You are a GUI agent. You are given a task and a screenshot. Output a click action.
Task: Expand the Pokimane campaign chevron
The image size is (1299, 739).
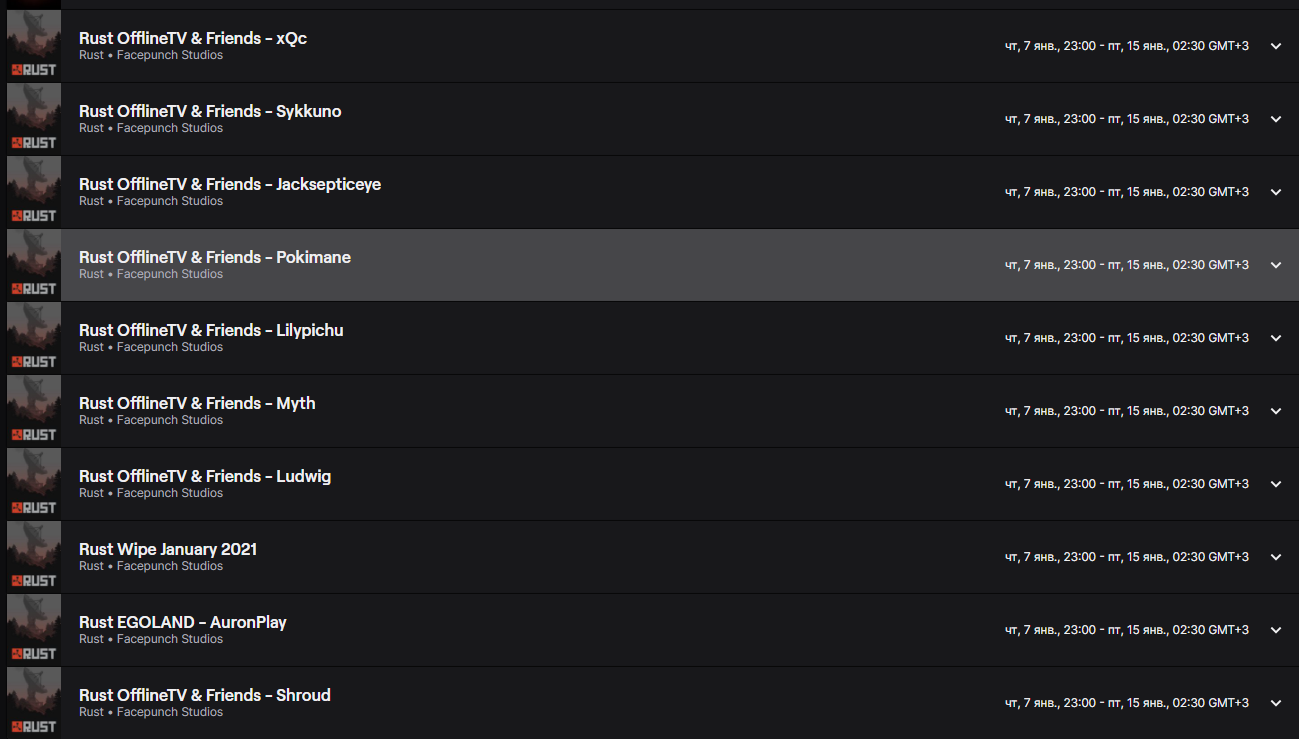(x=1276, y=265)
